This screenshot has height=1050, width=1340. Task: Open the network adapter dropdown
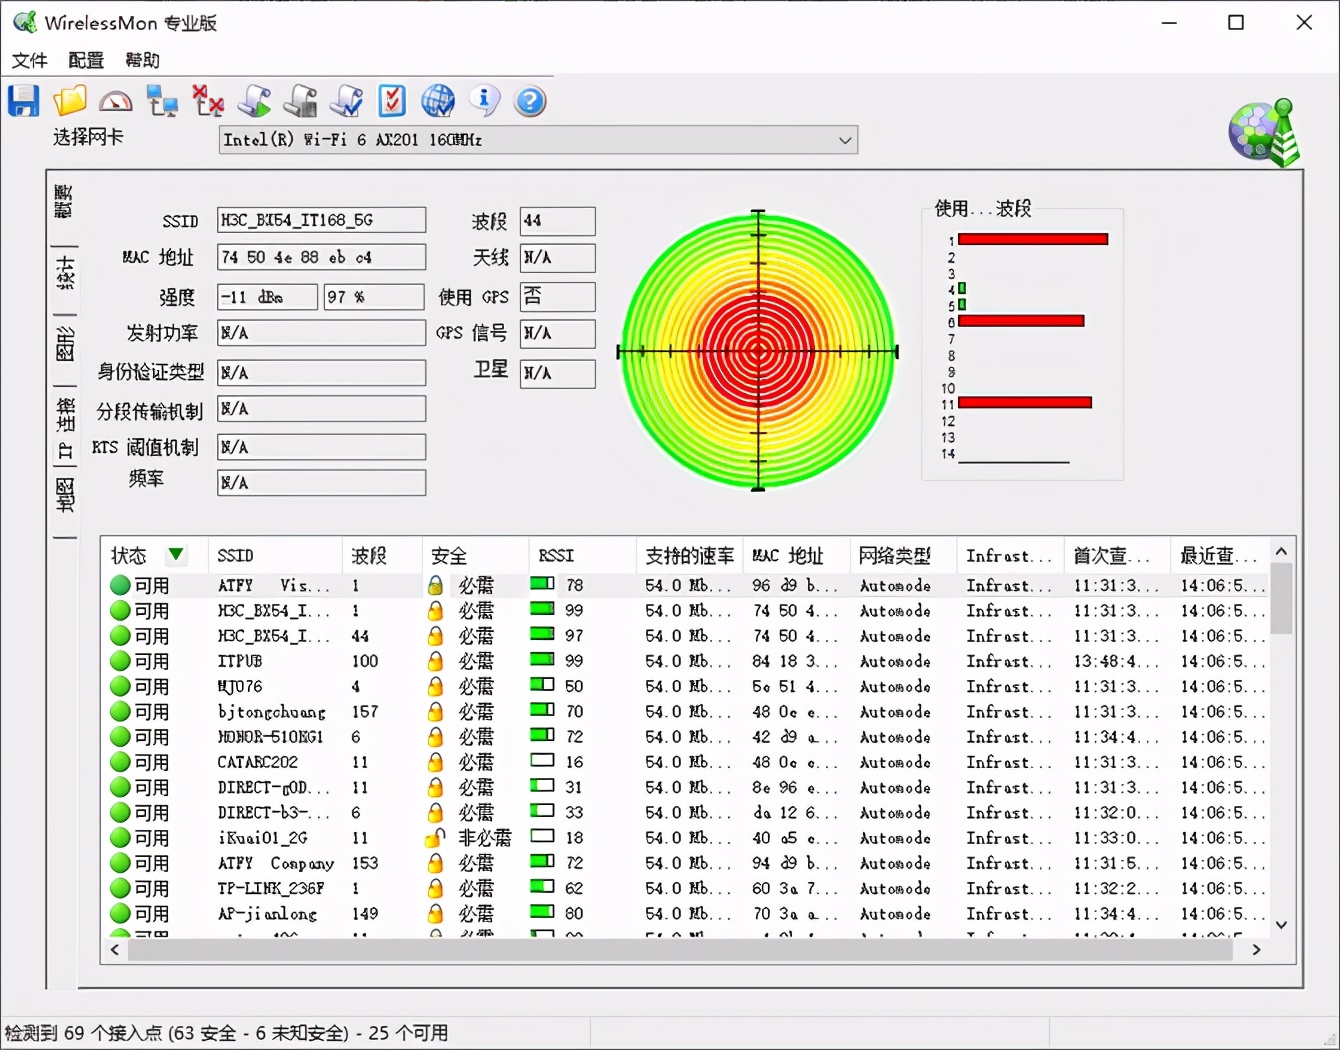[x=845, y=140]
